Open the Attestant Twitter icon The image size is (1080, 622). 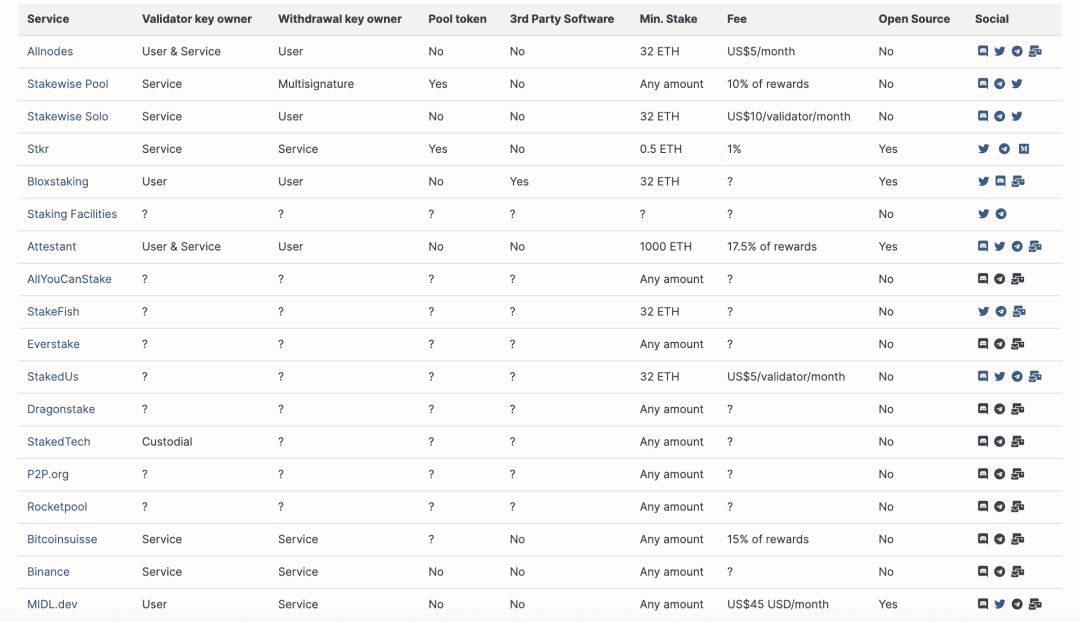point(999,246)
